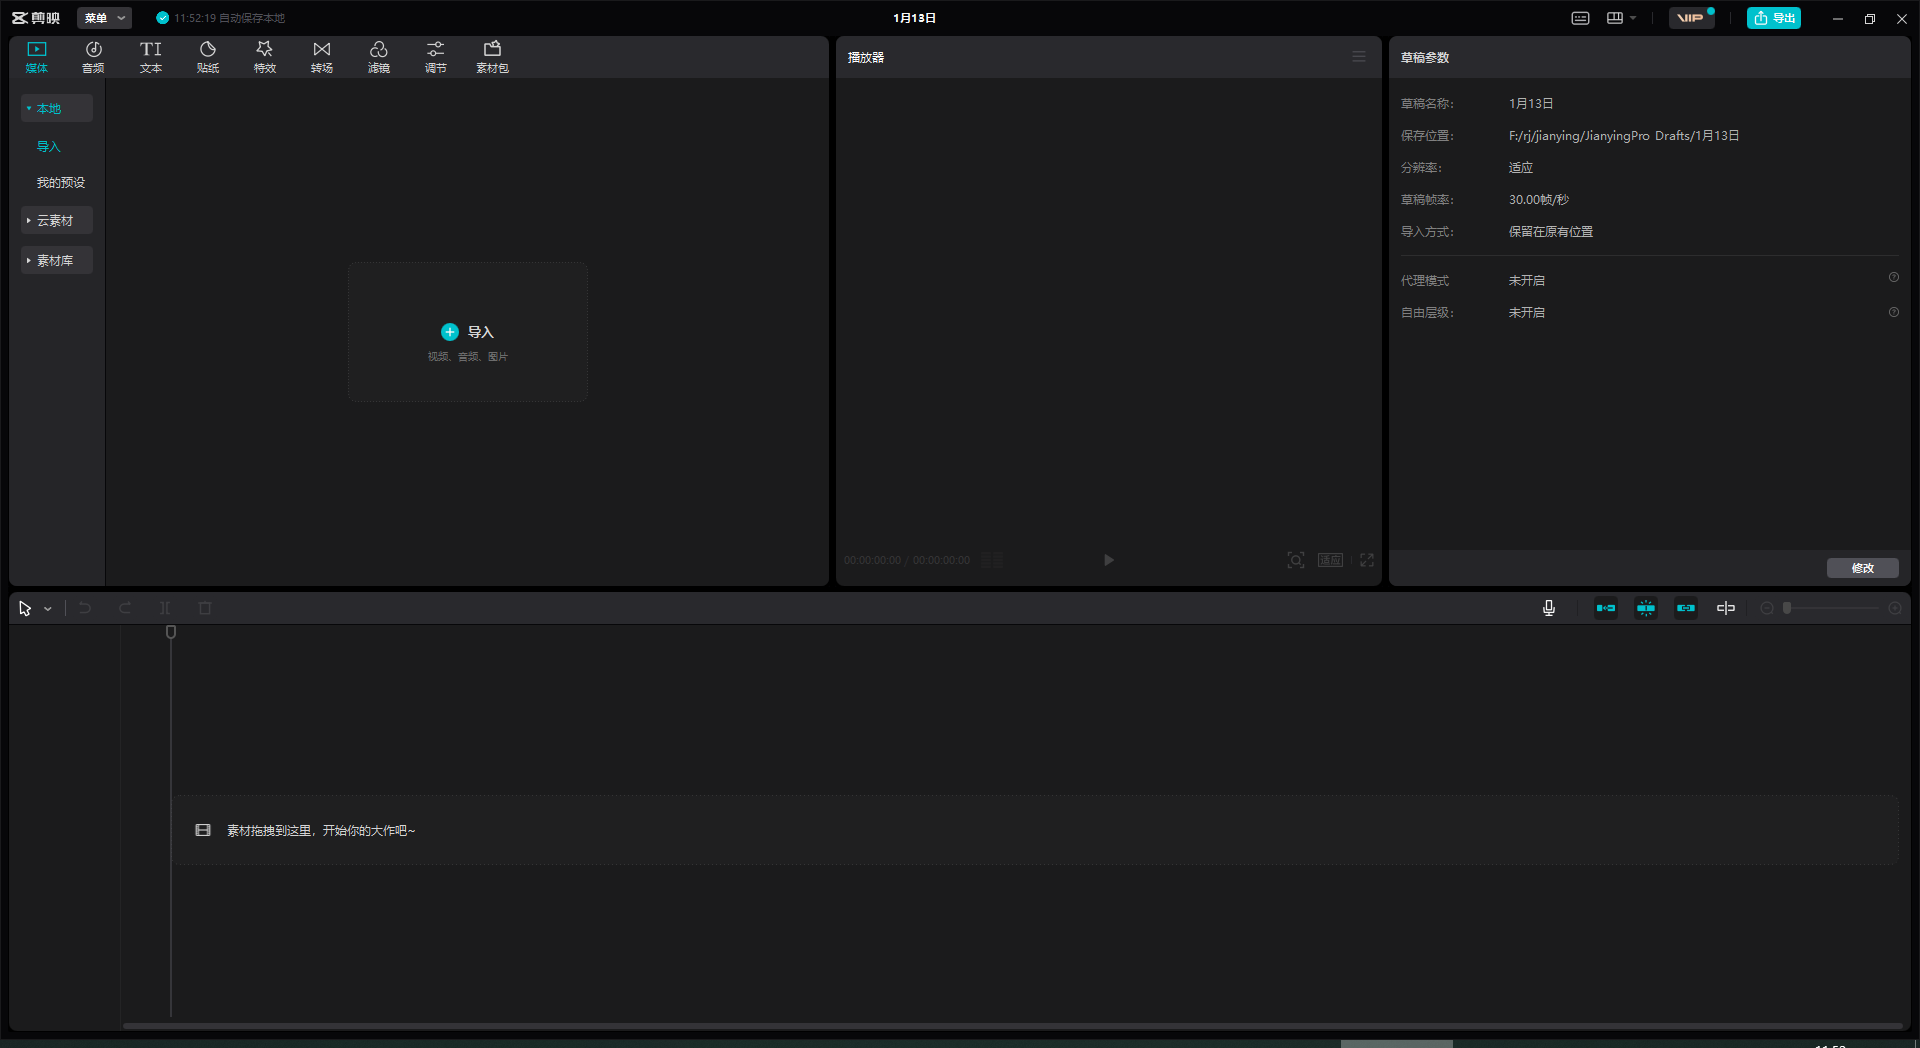Start voice-over recording with microphone icon
Image resolution: width=1920 pixels, height=1048 pixels.
(1549, 608)
